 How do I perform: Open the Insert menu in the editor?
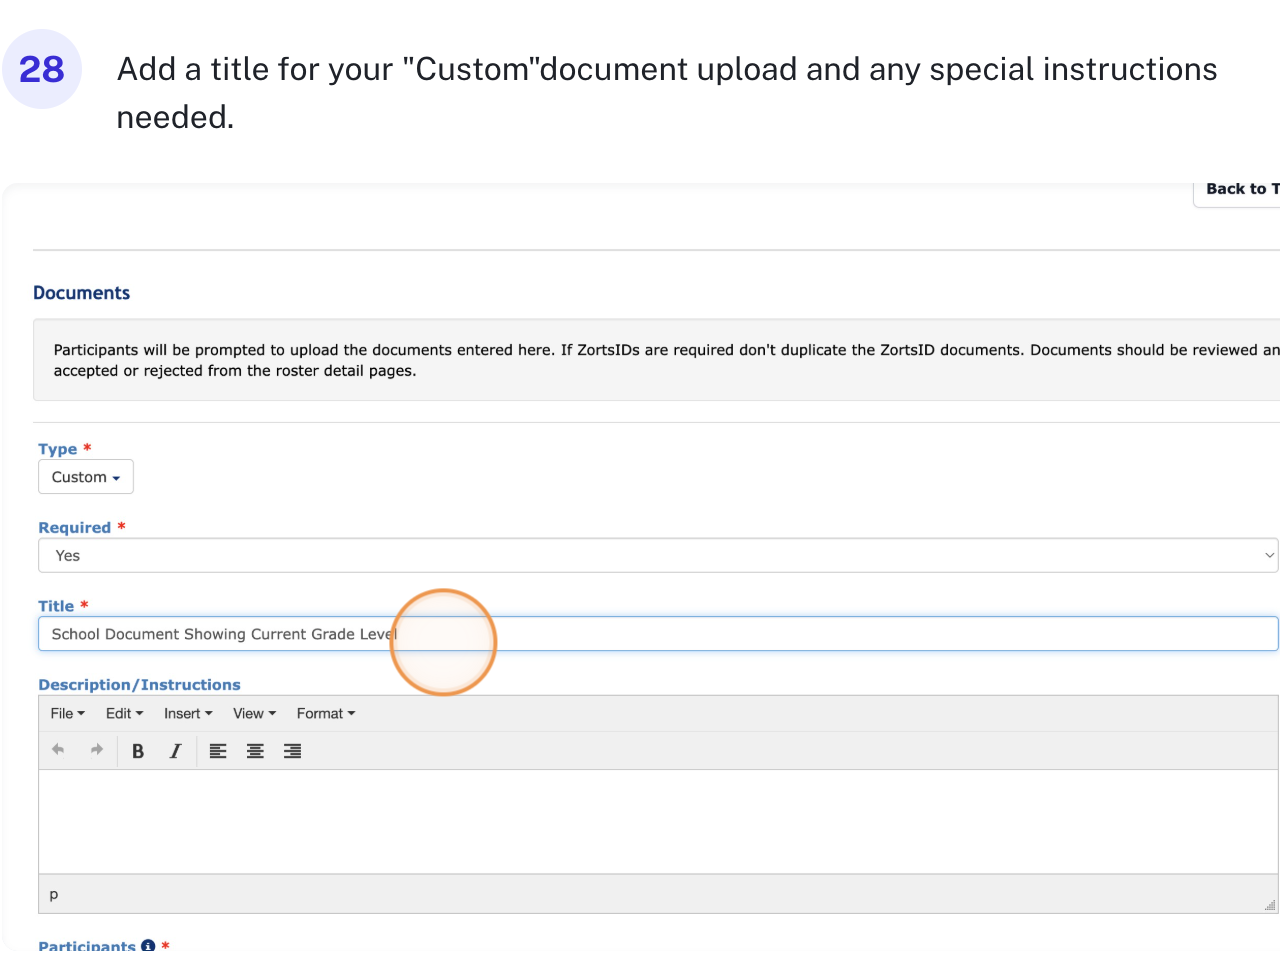[188, 713]
